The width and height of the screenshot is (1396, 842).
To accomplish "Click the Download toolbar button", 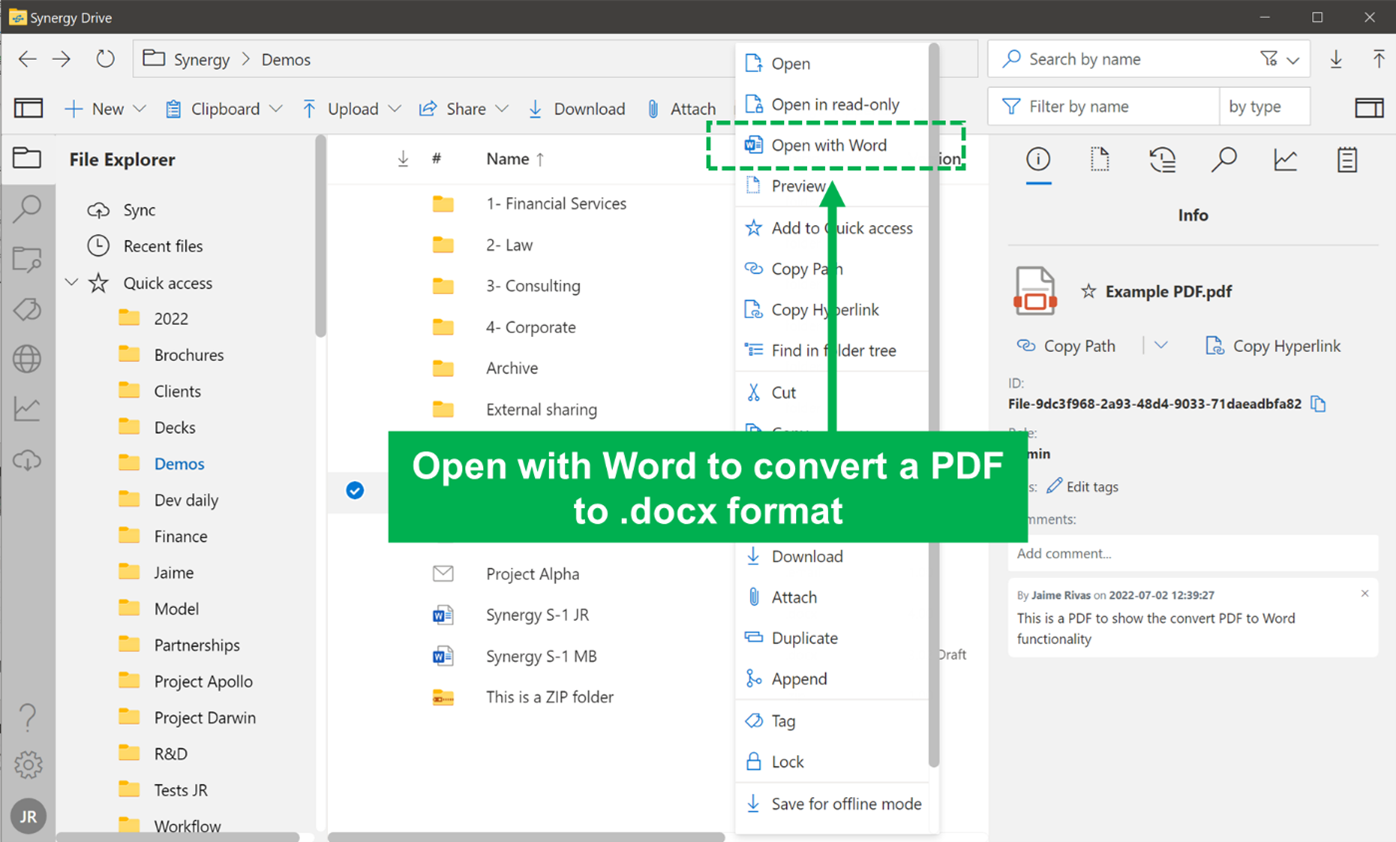I will pyautogui.click(x=576, y=109).
